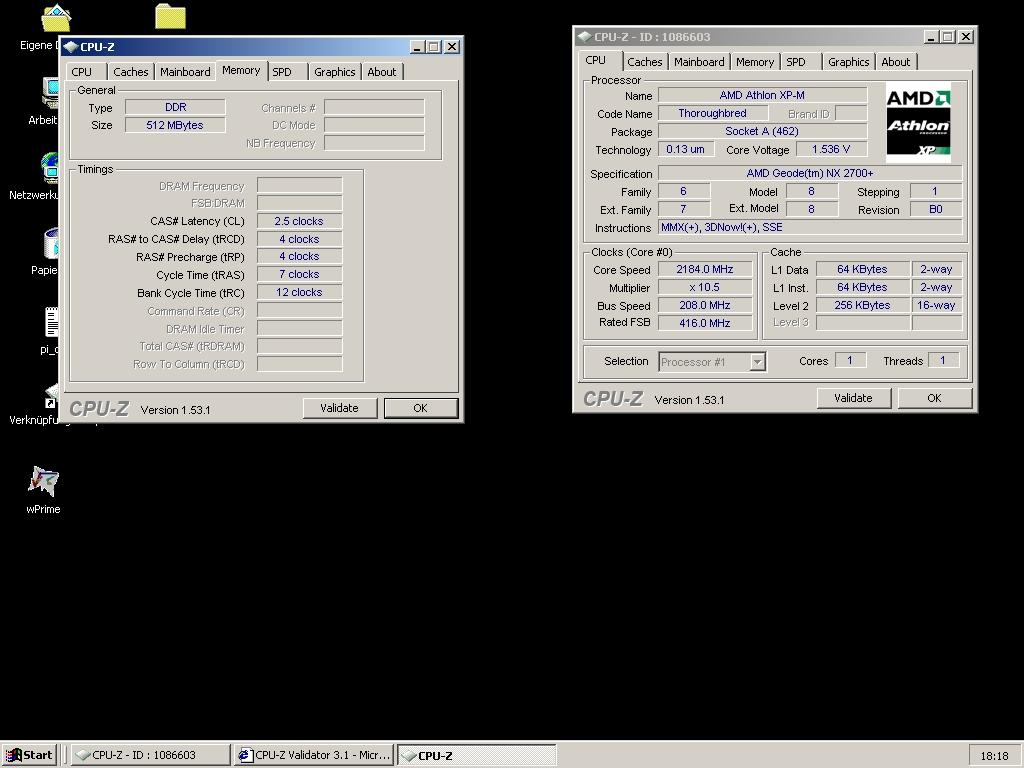The image size is (1024, 768).
Task: Click the DDR memory type field
Action: click(176, 107)
